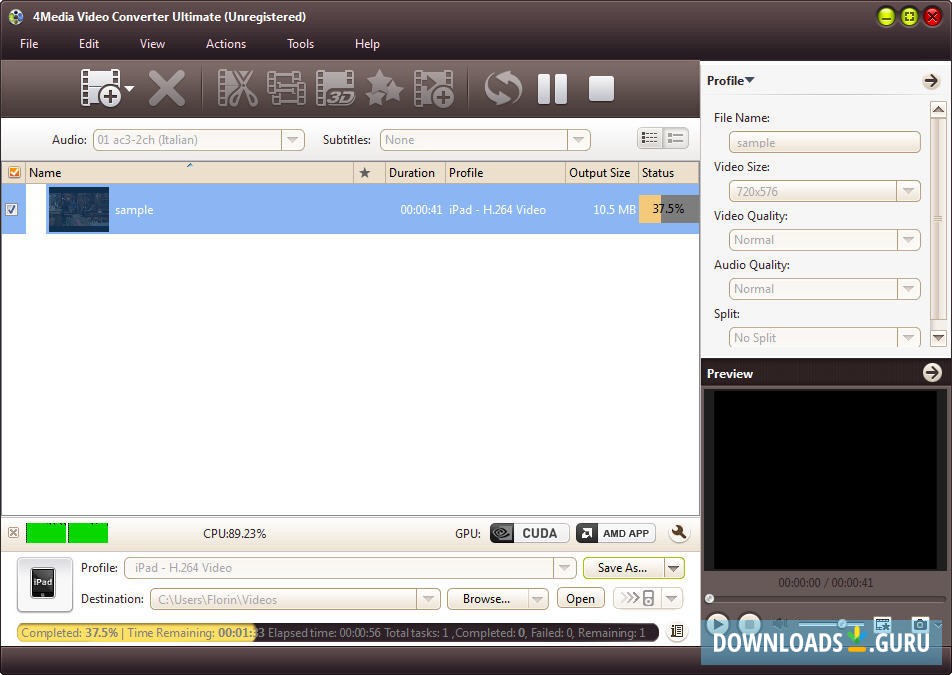Click the Add Output Profile icon
Image resolution: width=952 pixels, height=675 pixels.
click(x=434, y=89)
